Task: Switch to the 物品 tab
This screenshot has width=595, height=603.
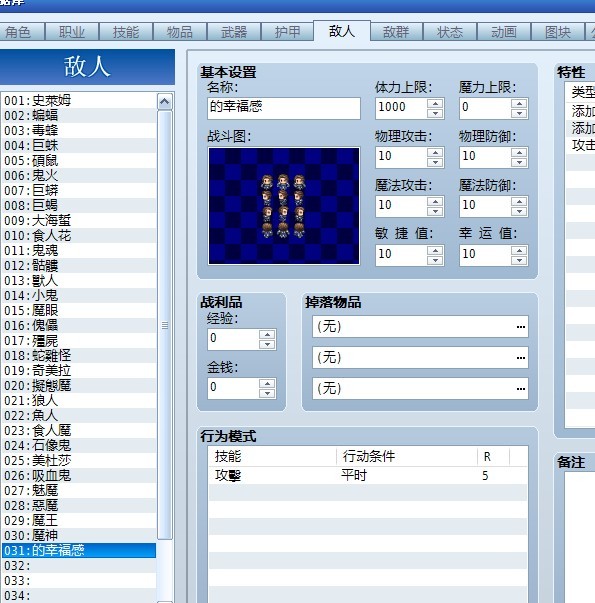Action: [180, 32]
